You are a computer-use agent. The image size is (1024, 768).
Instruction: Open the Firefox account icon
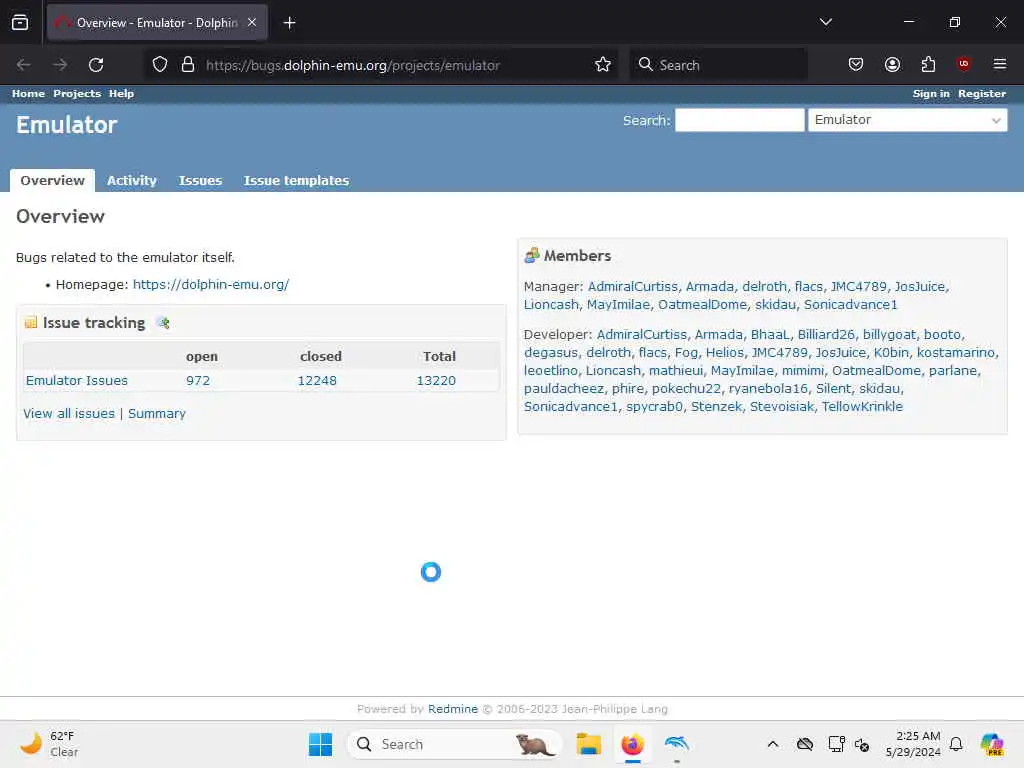coord(892,64)
